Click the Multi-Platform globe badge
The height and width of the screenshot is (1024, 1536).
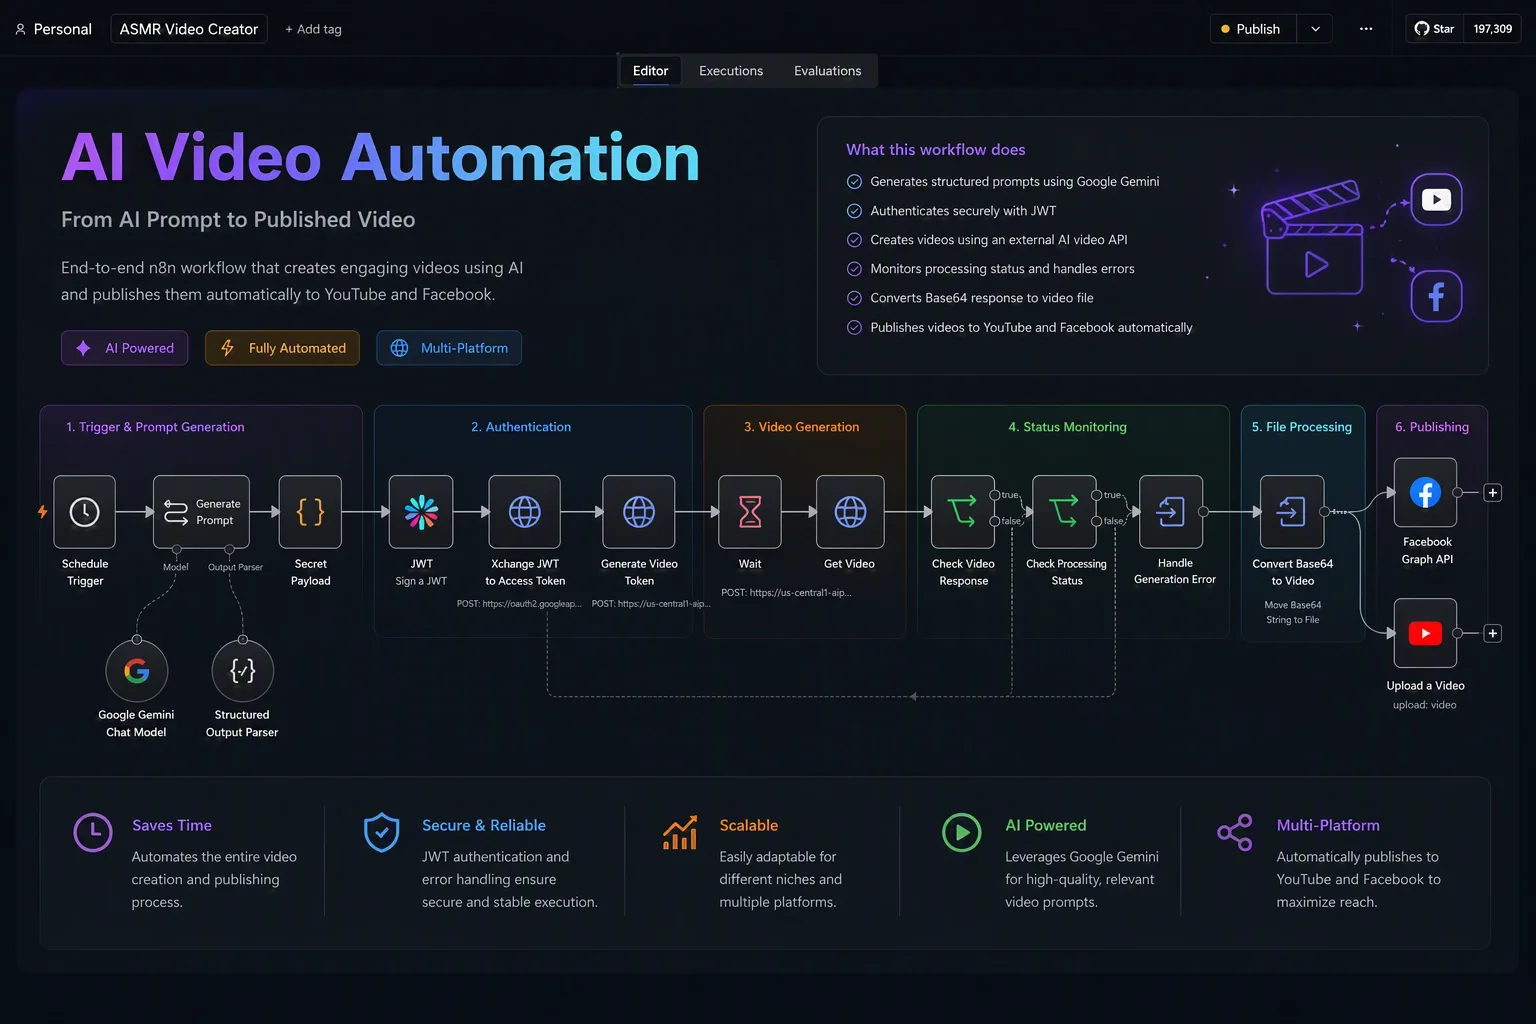coord(449,348)
